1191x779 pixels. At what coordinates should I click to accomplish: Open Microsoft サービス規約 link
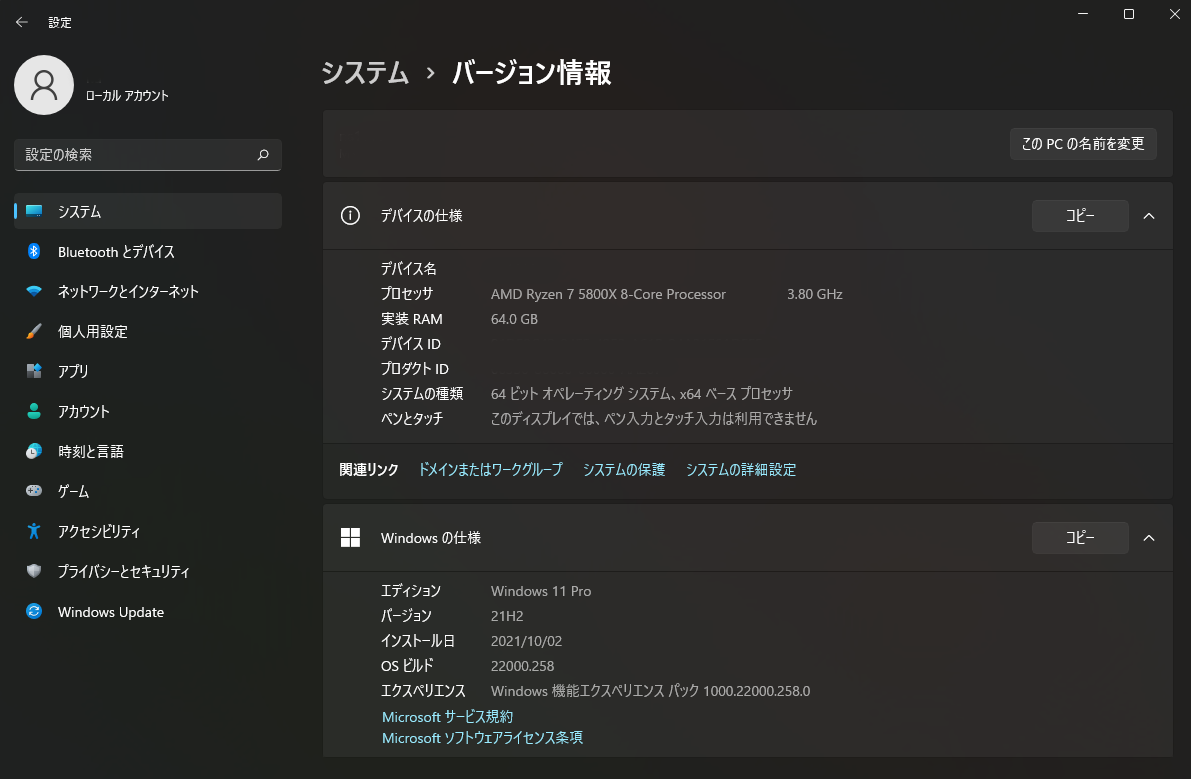coord(447,717)
